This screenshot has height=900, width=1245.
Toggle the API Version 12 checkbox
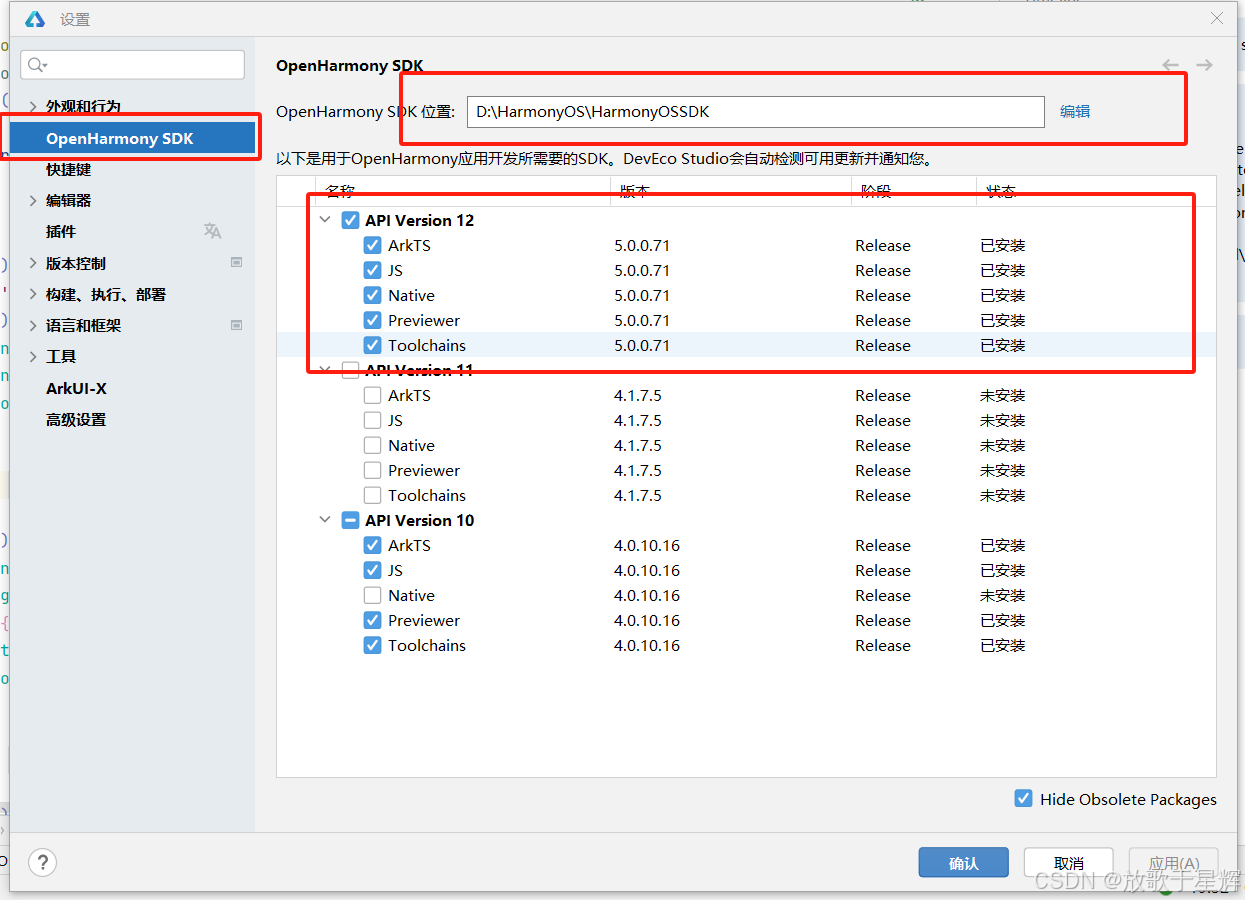pos(350,220)
